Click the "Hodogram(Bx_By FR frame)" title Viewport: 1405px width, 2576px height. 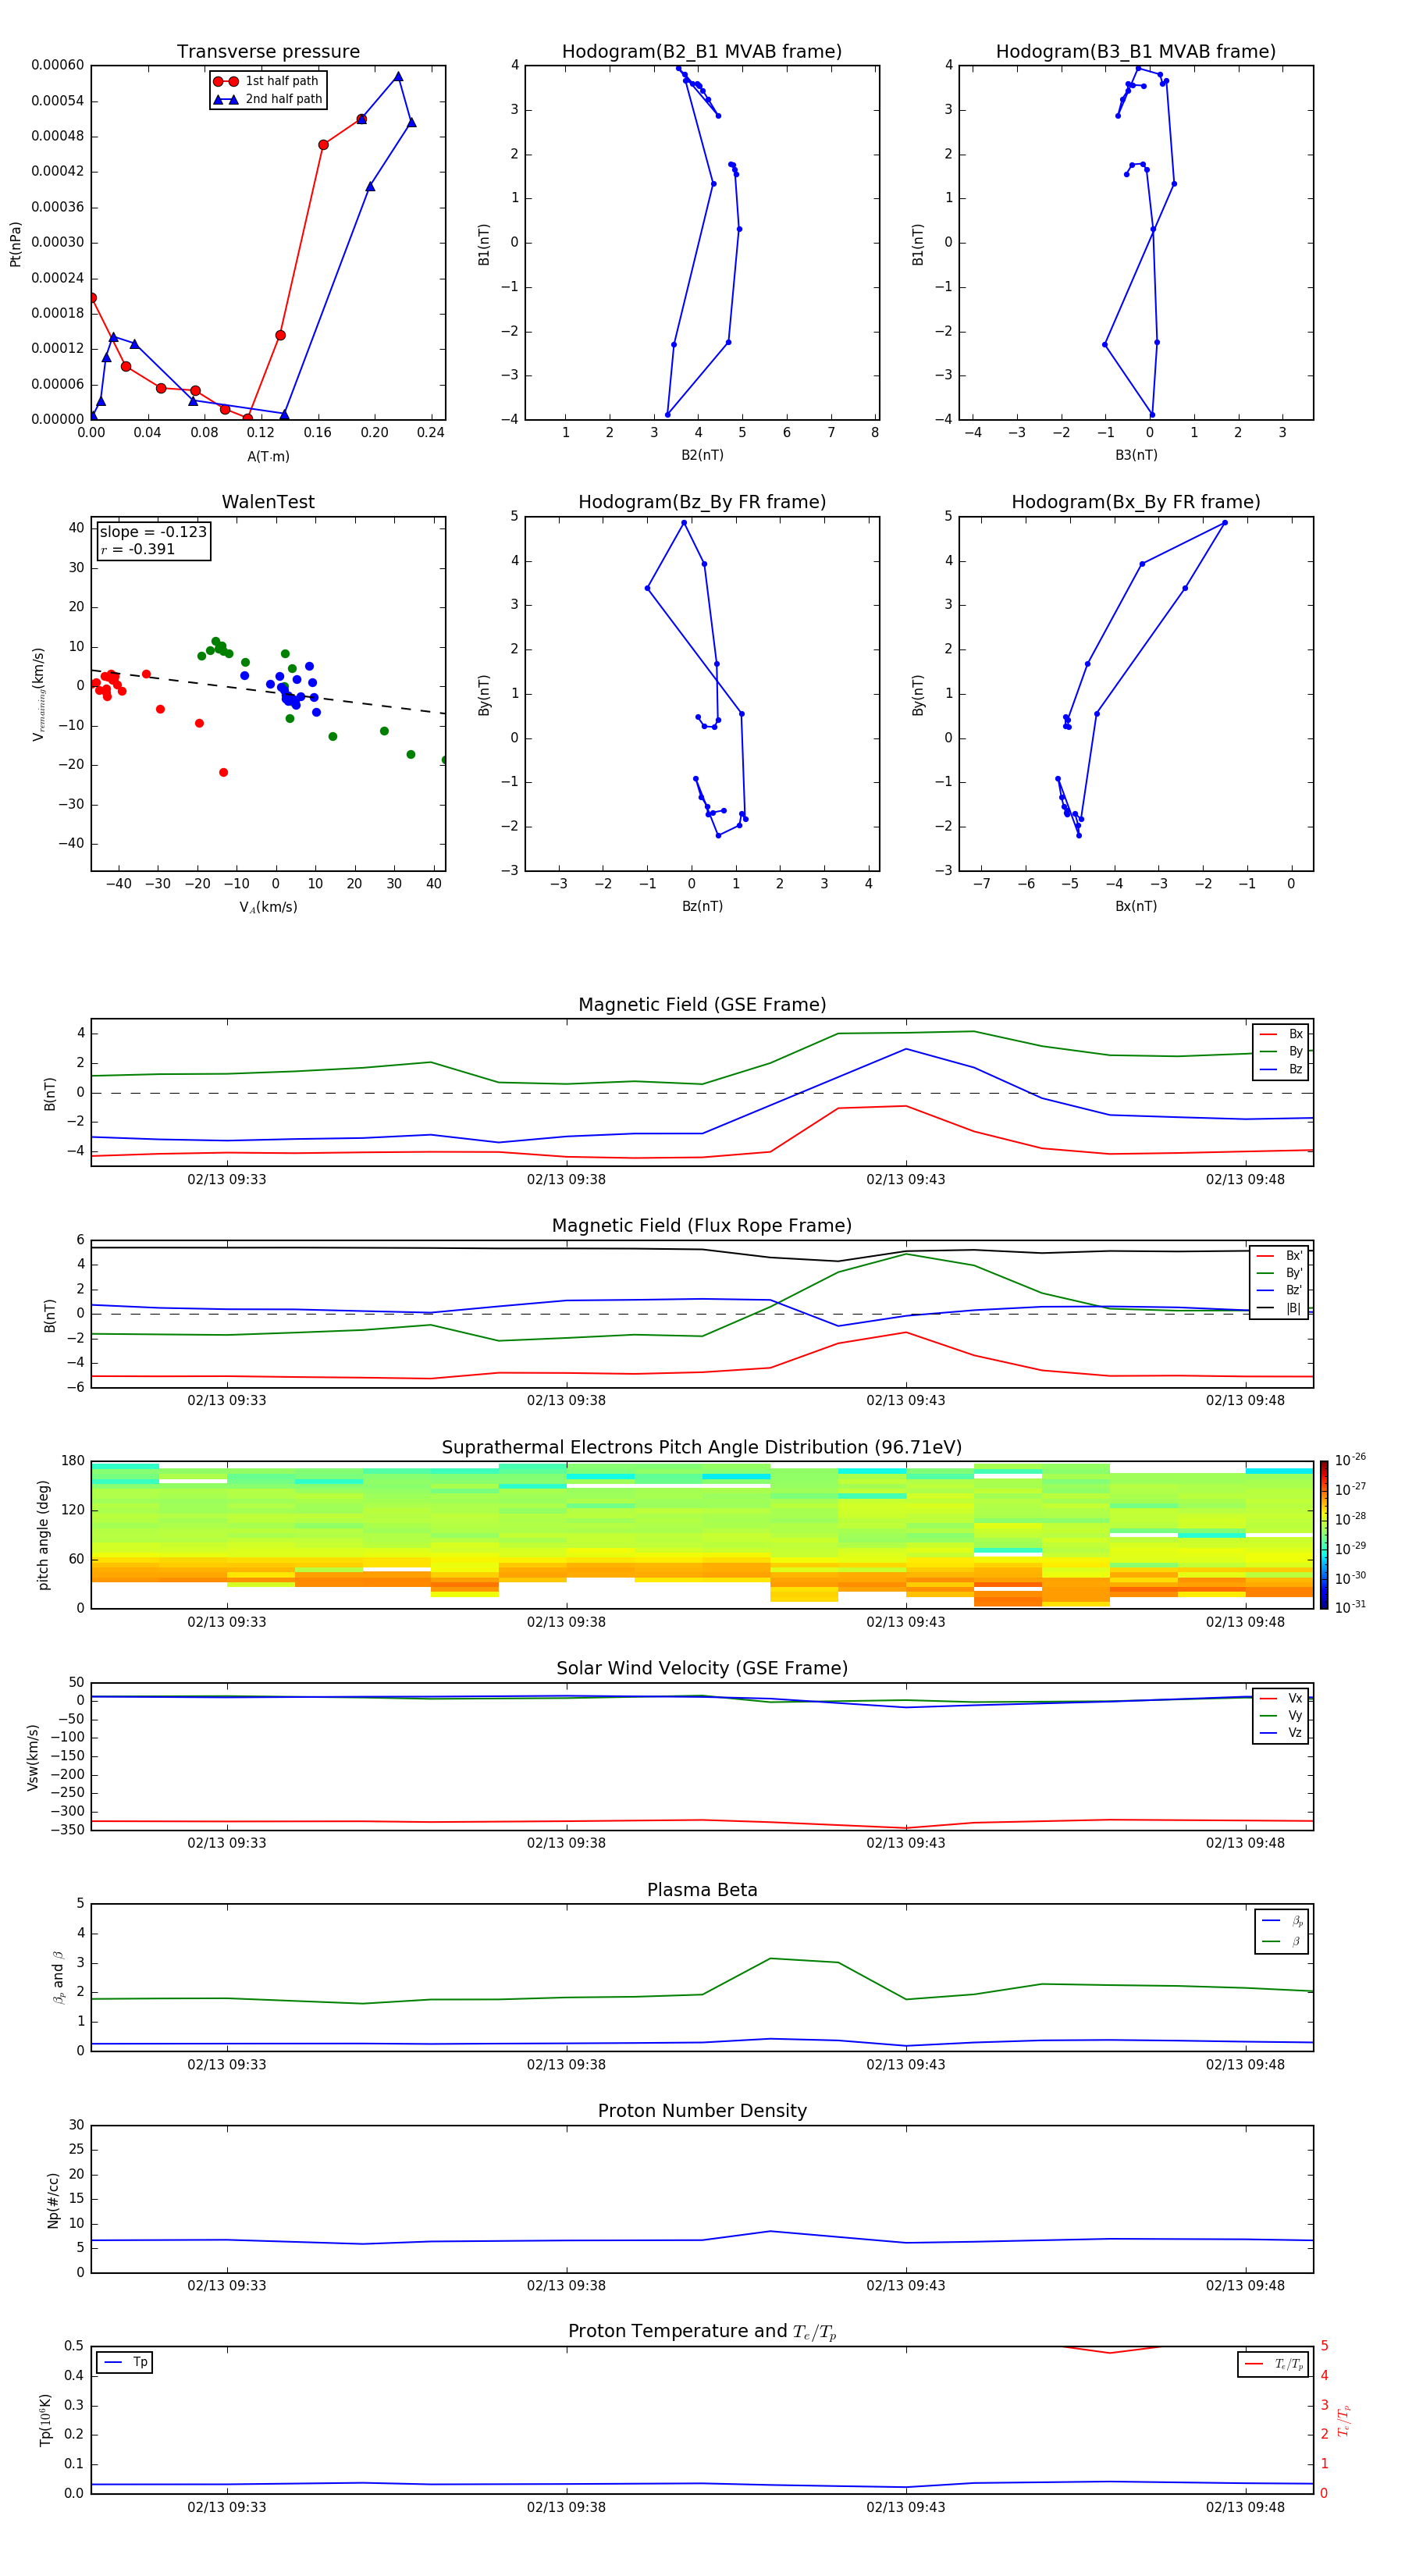pos(1136,502)
